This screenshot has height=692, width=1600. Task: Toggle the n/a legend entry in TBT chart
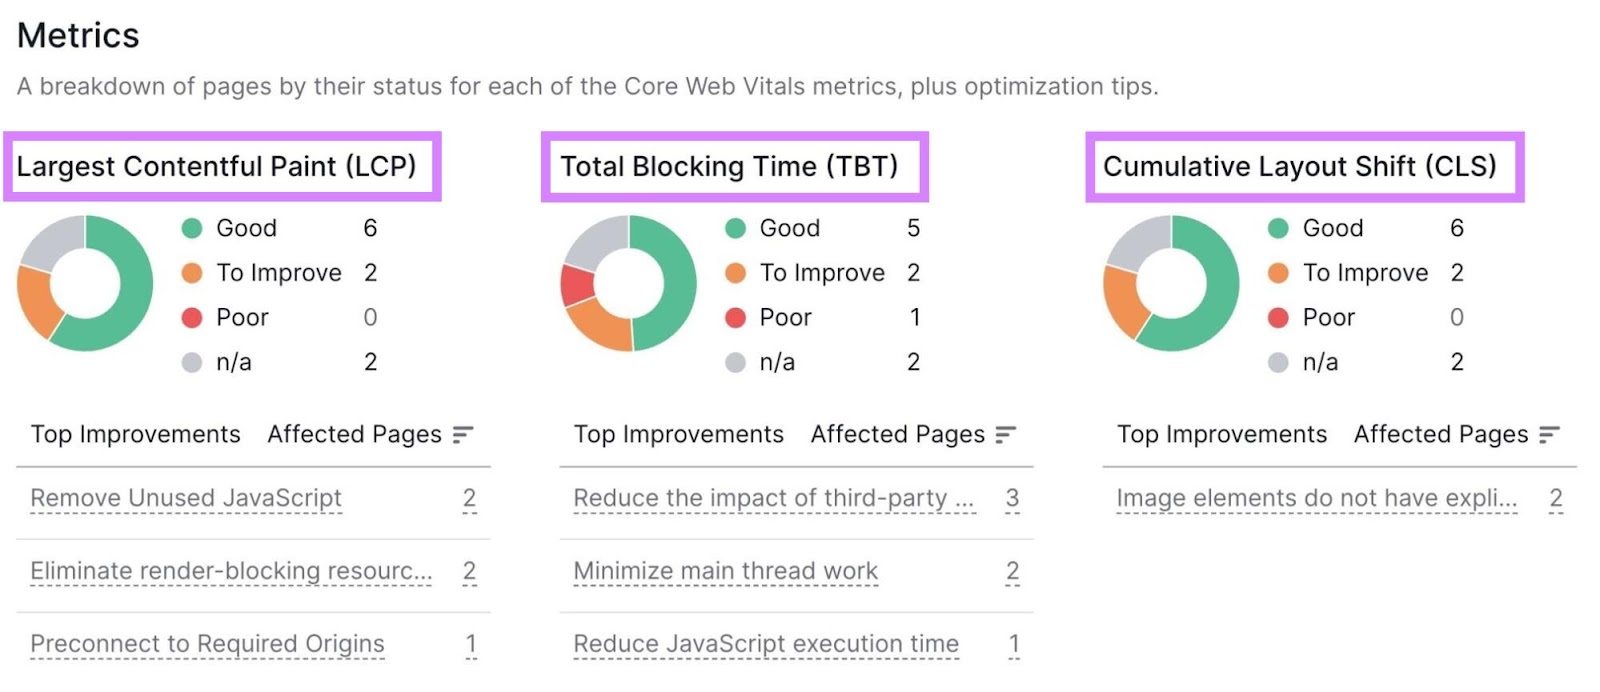[x=776, y=362]
